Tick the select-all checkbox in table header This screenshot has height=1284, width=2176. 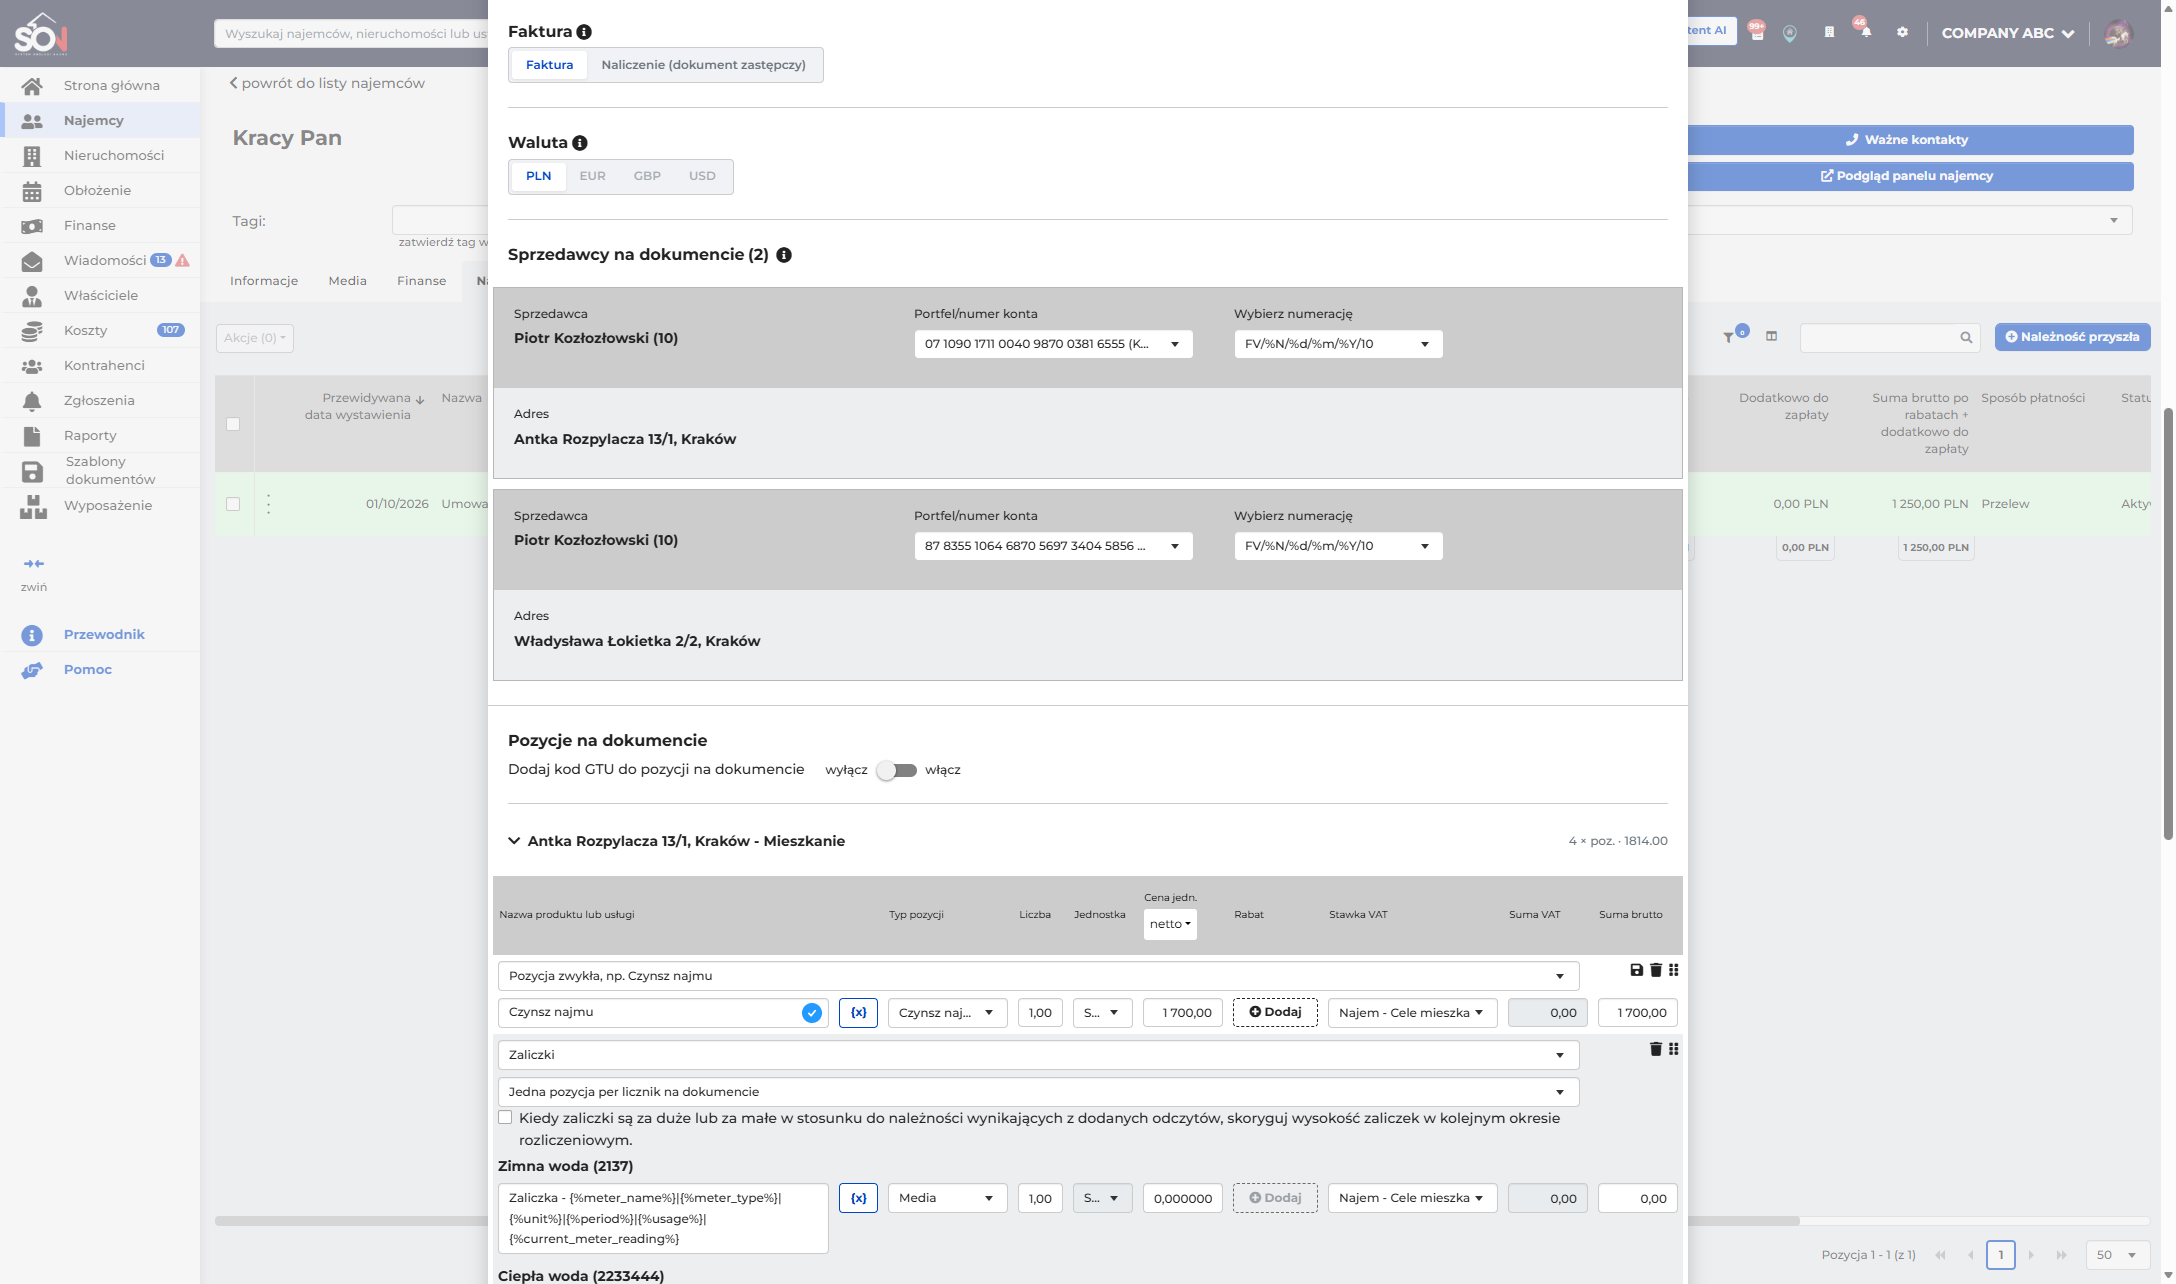[x=233, y=424]
